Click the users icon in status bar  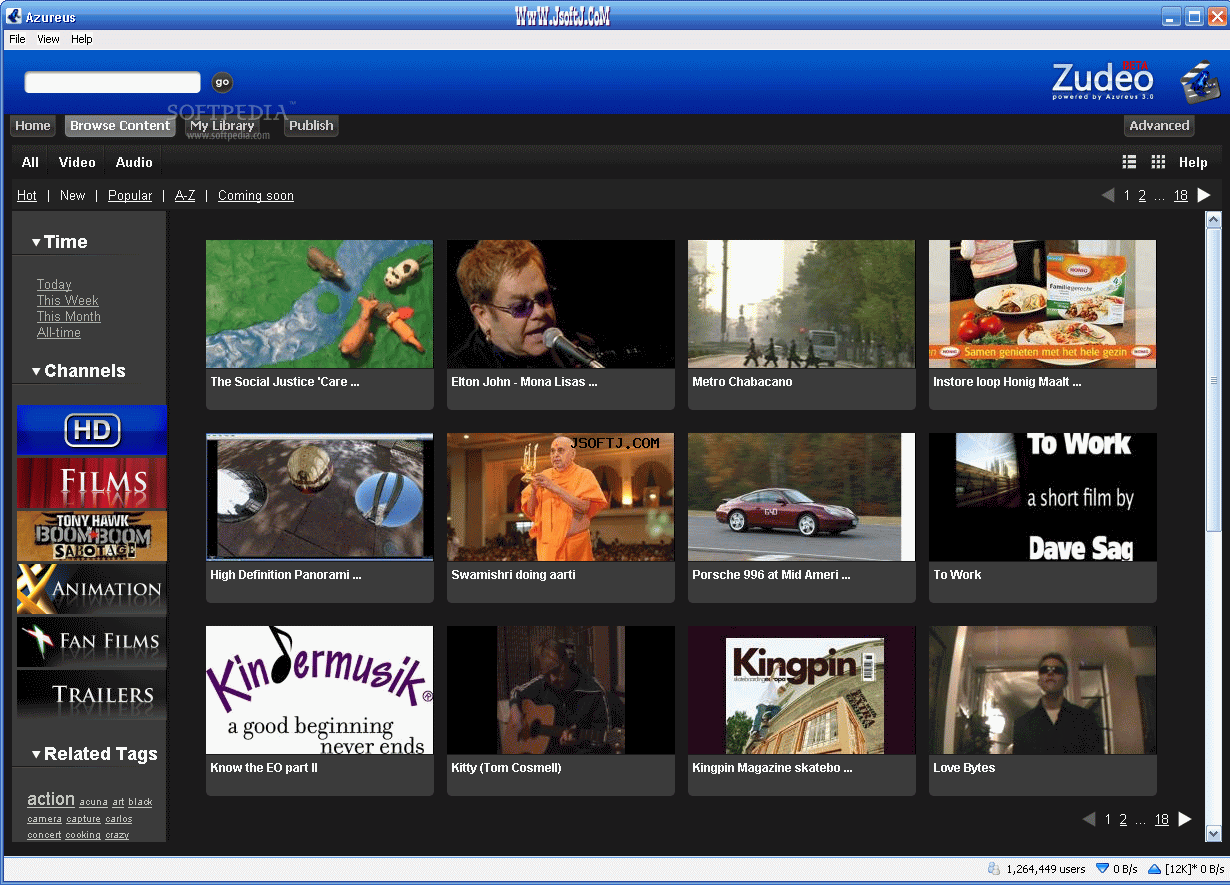tap(994, 869)
